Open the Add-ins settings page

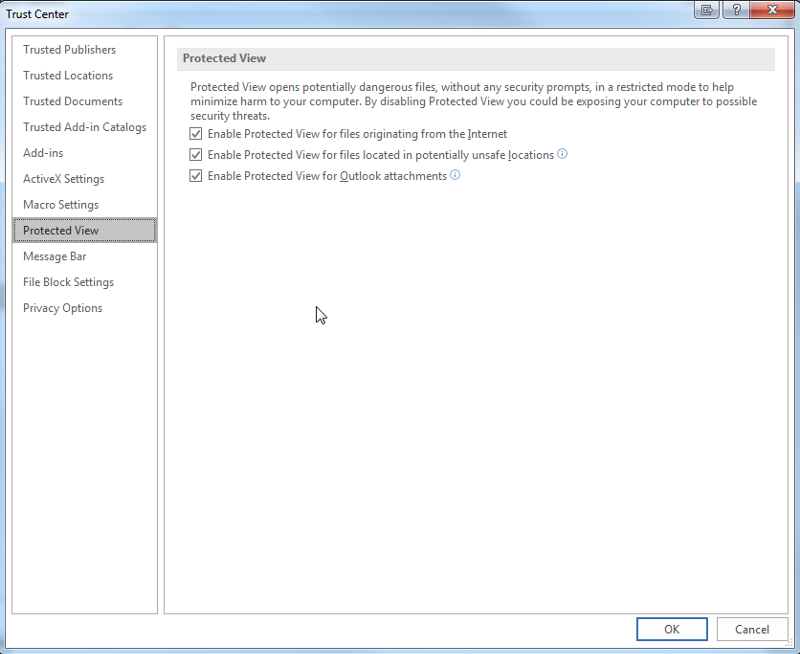coord(43,152)
